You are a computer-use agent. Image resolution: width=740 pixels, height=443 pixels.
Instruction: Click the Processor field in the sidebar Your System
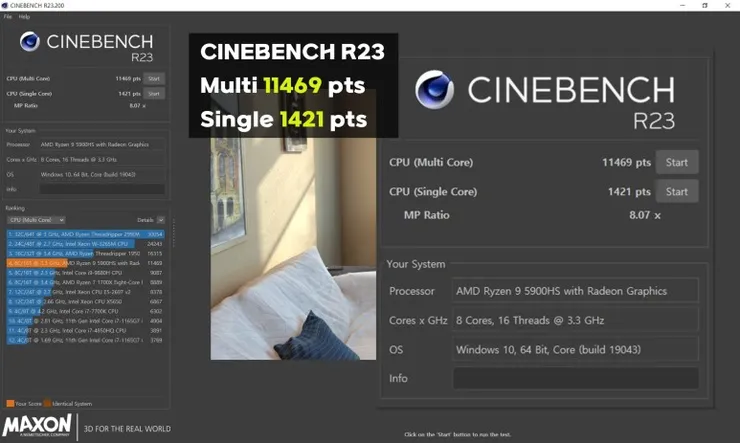tap(102, 145)
